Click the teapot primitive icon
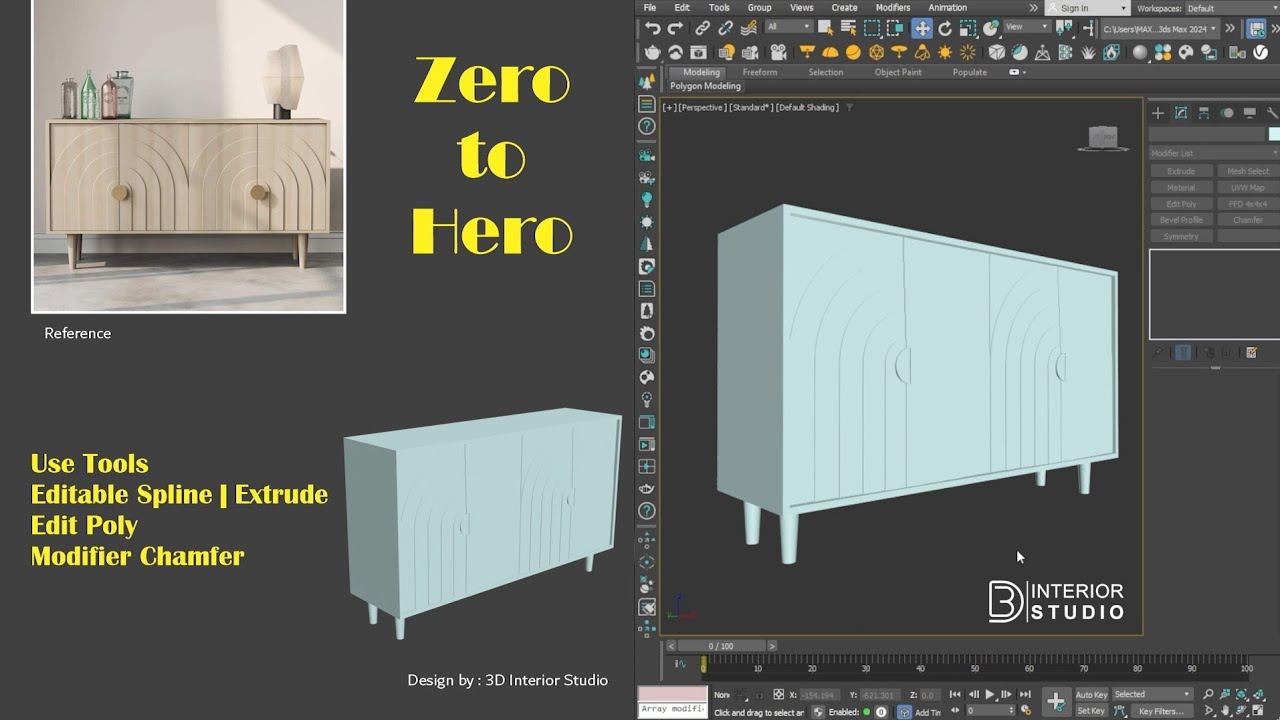 (652, 52)
